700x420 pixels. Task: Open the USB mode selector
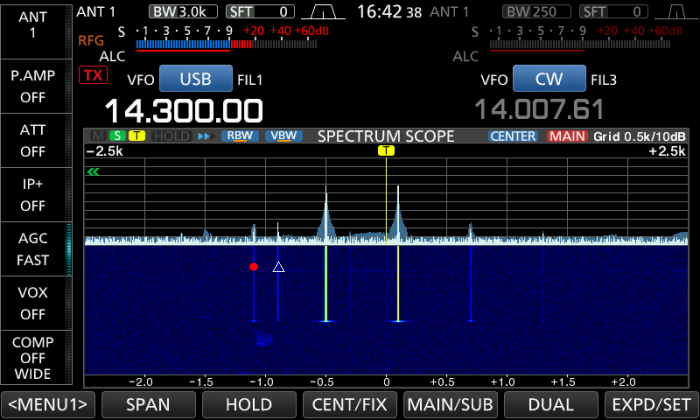(x=196, y=79)
